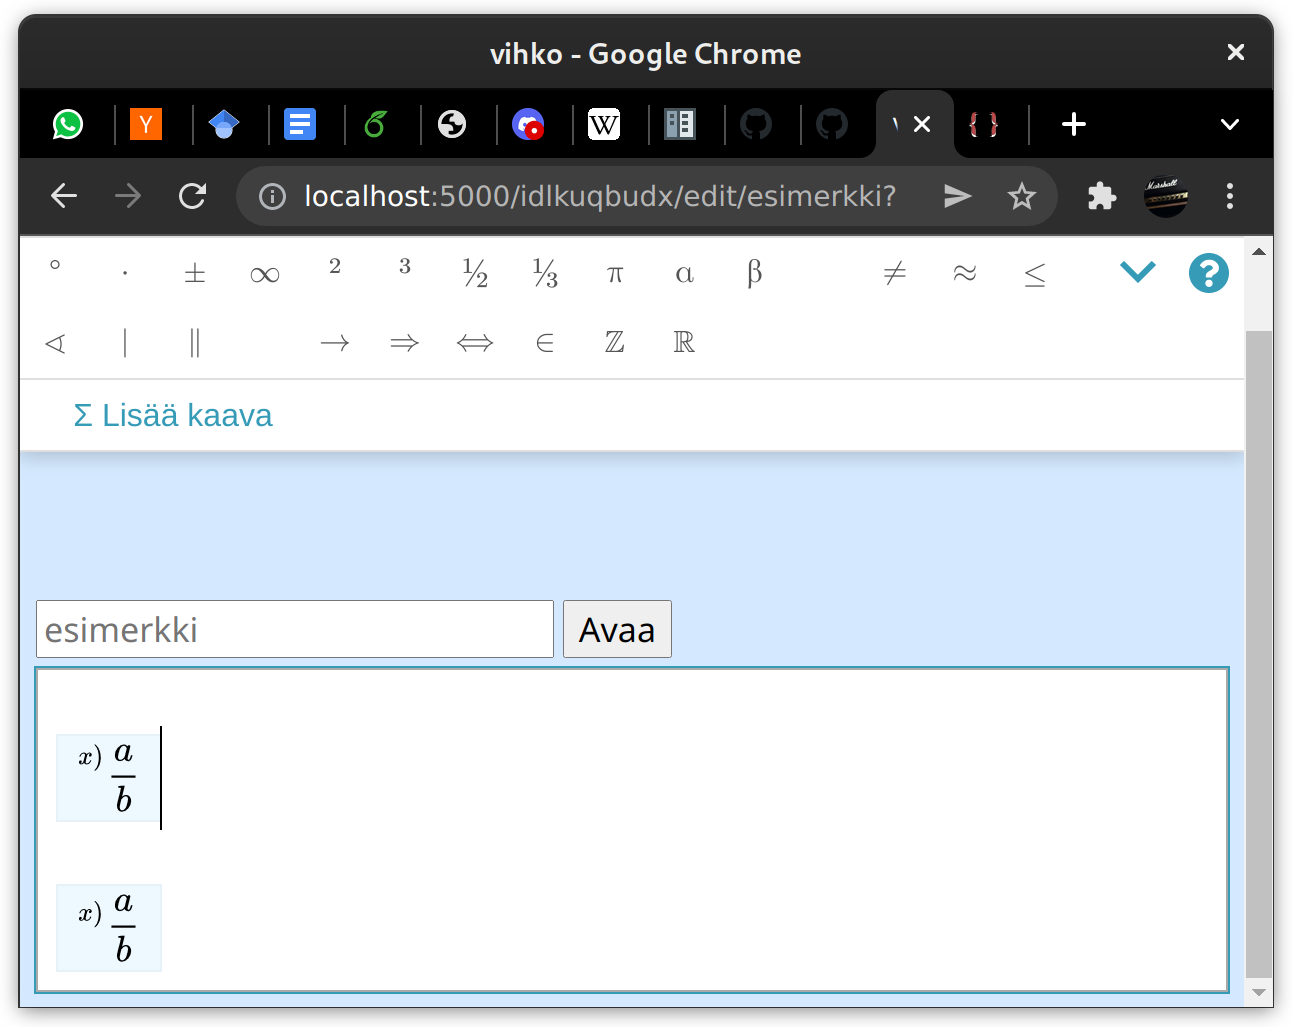Insert the element-of symbol
Screen dimensions: 1293x1027
544,342
